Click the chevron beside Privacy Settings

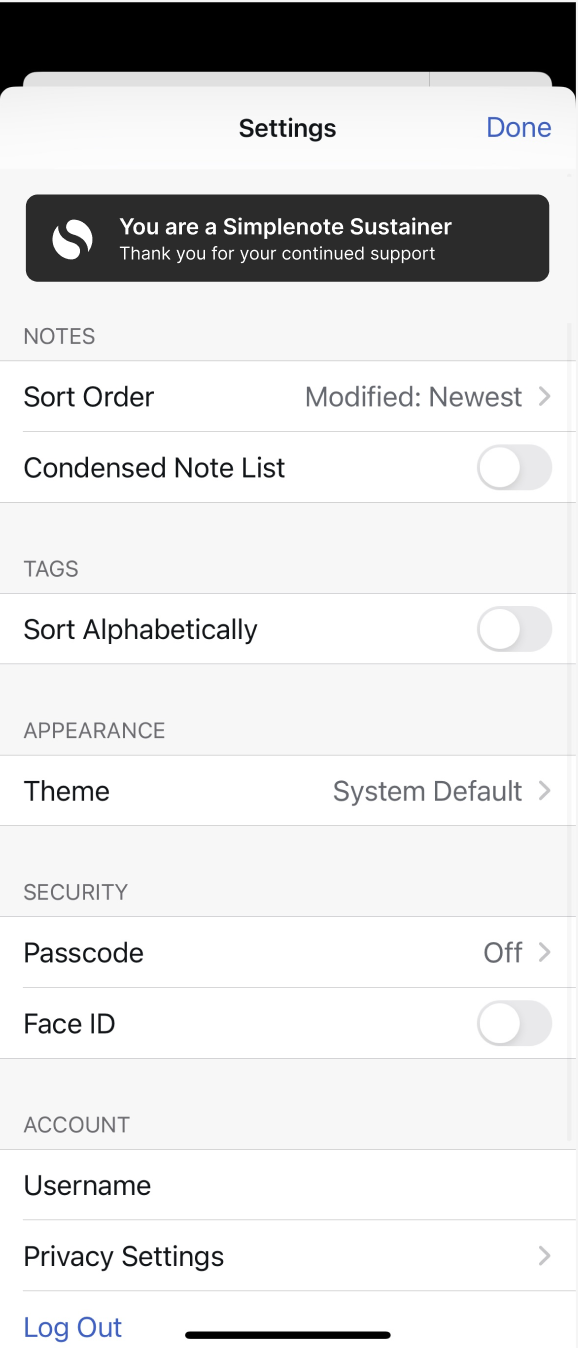click(x=543, y=1256)
